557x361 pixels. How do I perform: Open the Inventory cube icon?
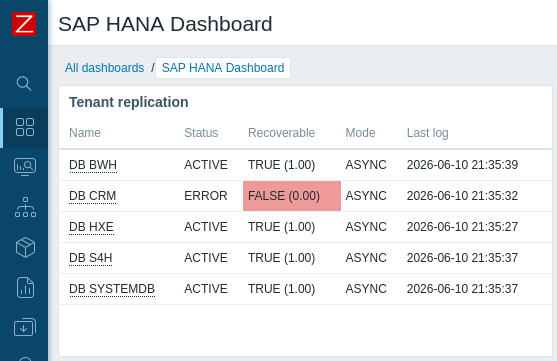[x=25, y=247]
